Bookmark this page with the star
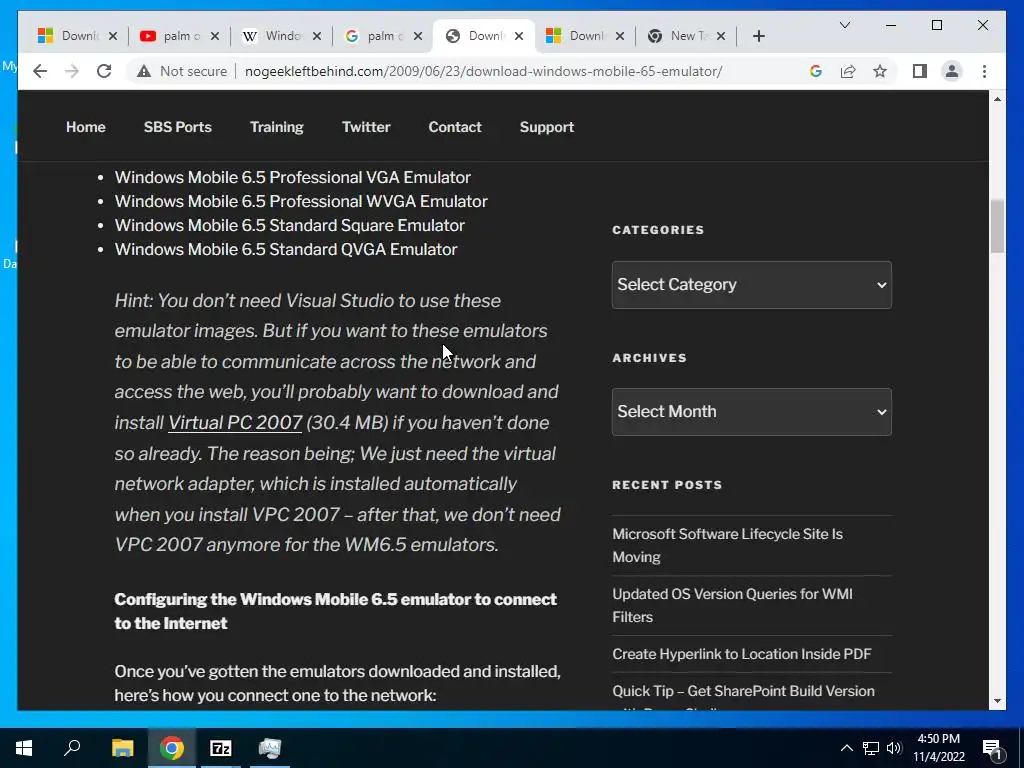 tap(880, 71)
